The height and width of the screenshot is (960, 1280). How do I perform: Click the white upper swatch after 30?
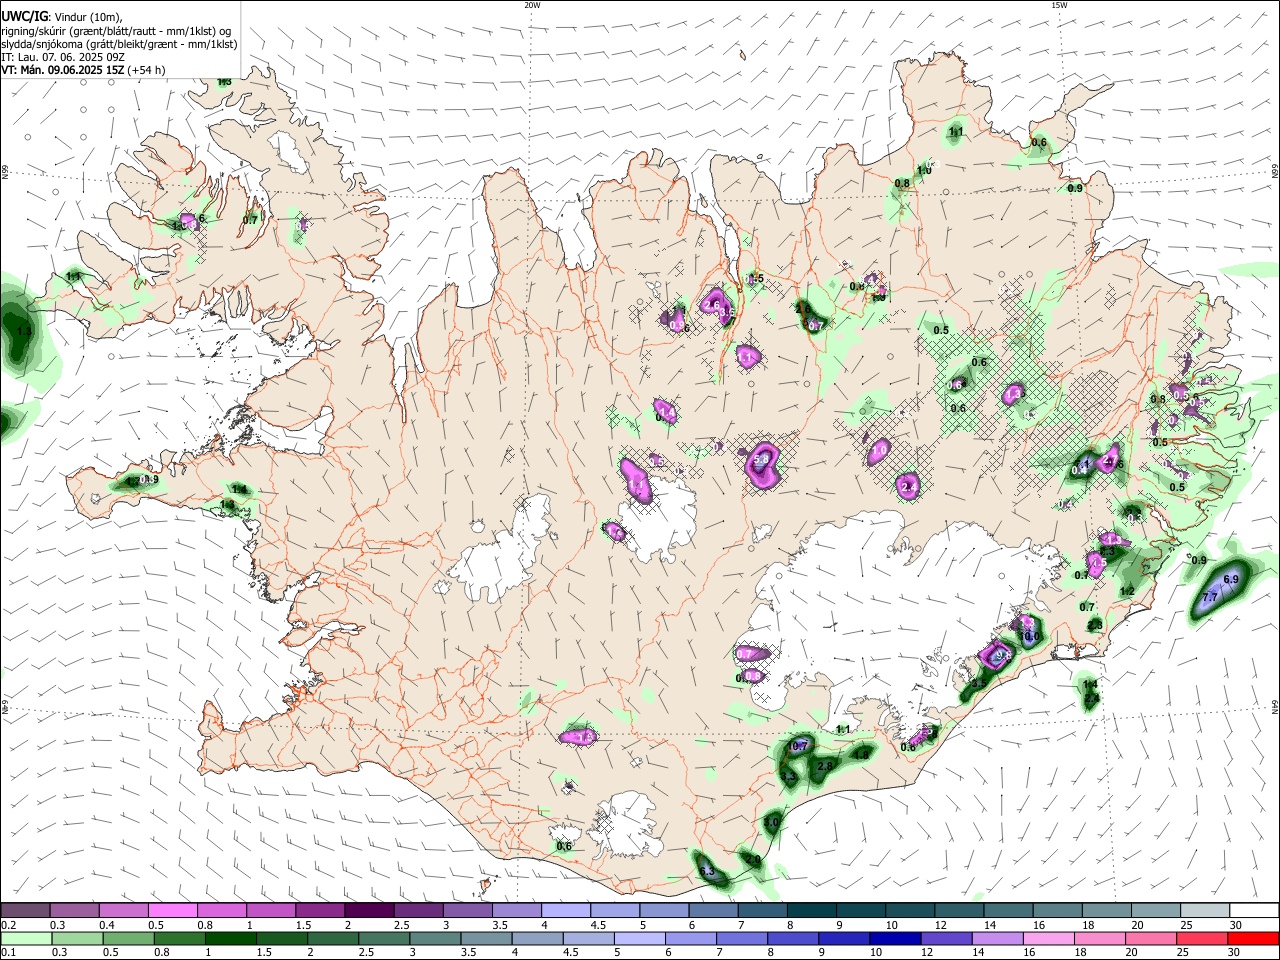1254,910
